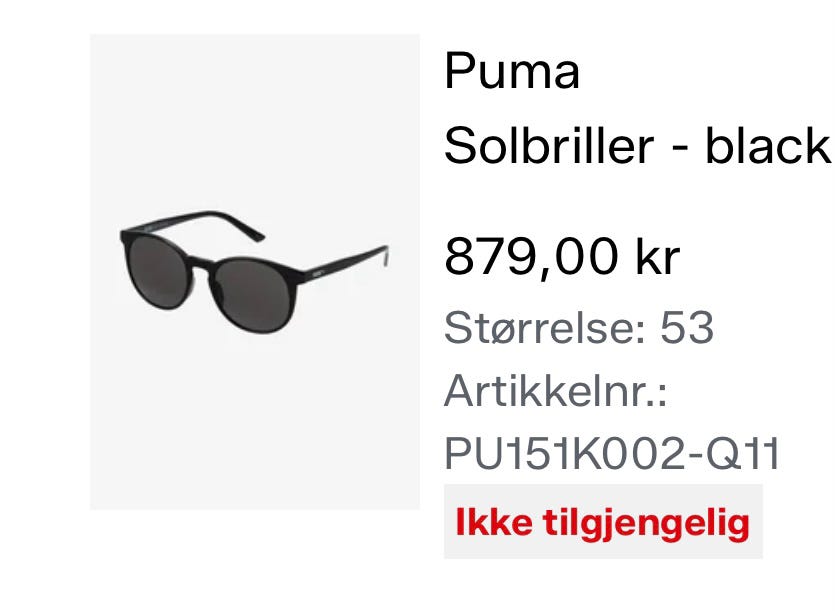
Task: Click the 'Artikkelnr.:' label
Action: coord(555,391)
